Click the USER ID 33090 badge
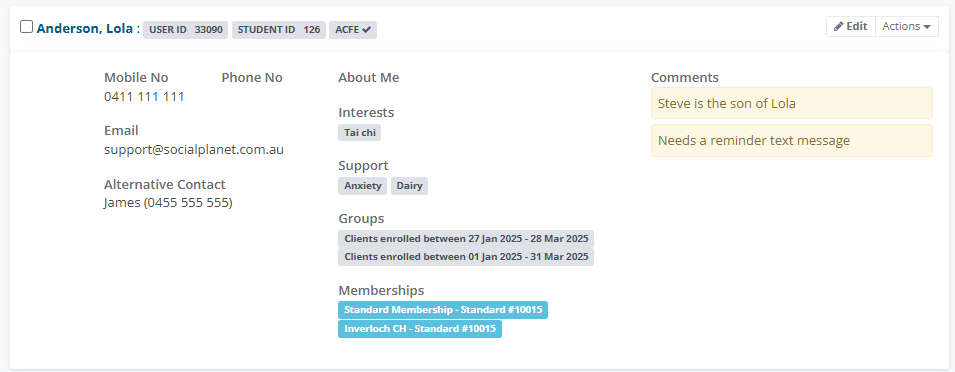Screen dimensions: 955x372 (186, 30)
